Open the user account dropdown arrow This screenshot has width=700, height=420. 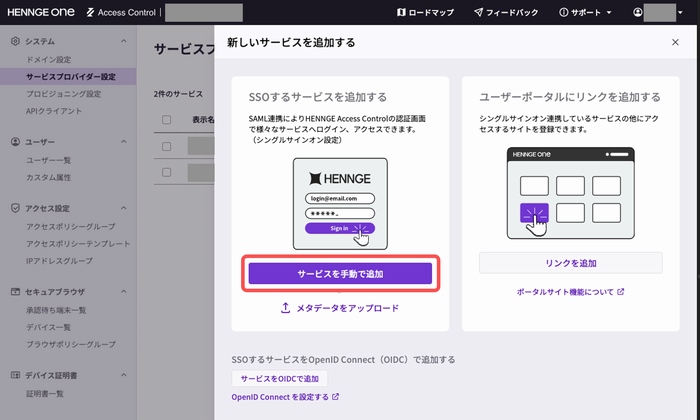pyautogui.click(x=680, y=12)
